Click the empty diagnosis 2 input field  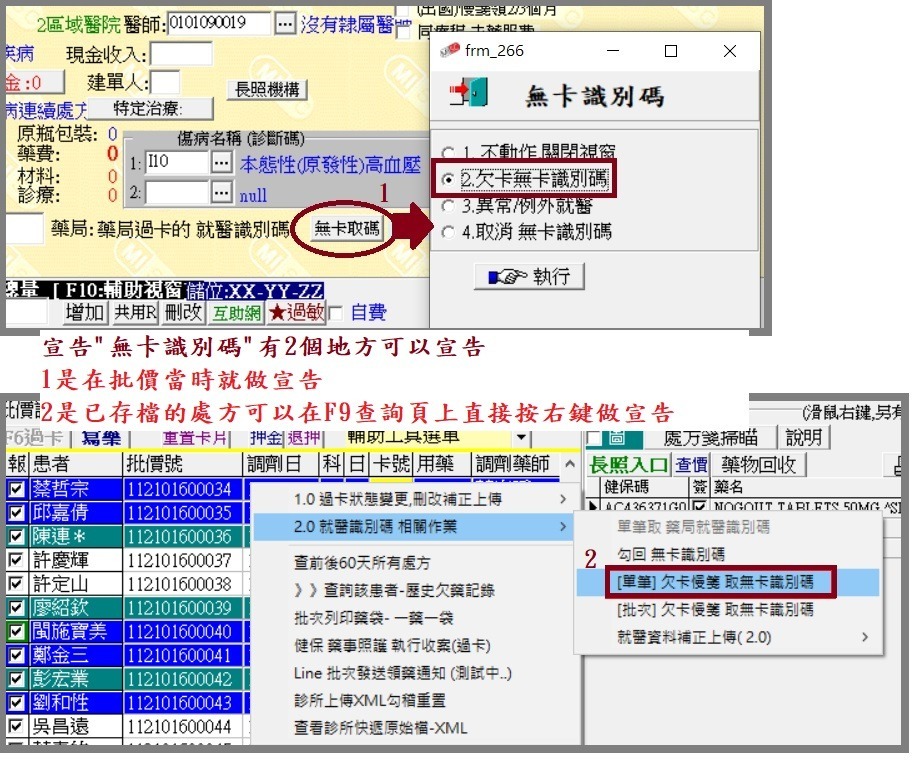pyautogui.click(x=177, y=192)
